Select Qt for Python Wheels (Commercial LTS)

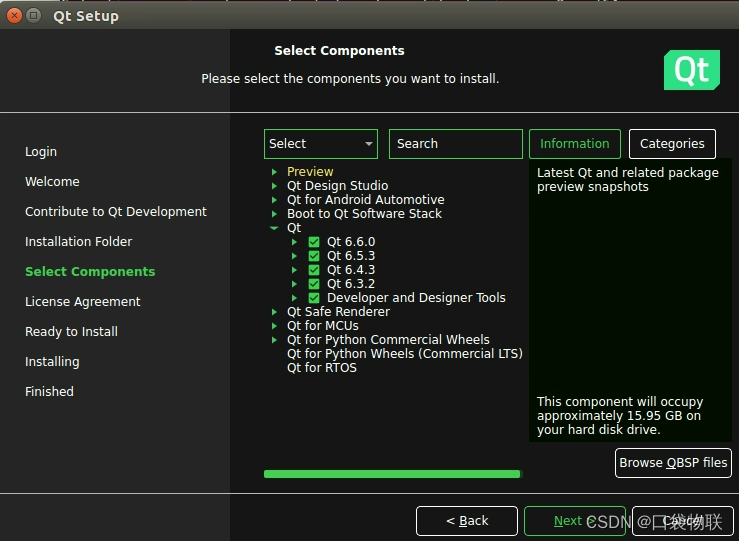pyautogui.click(x=405, y=354)
